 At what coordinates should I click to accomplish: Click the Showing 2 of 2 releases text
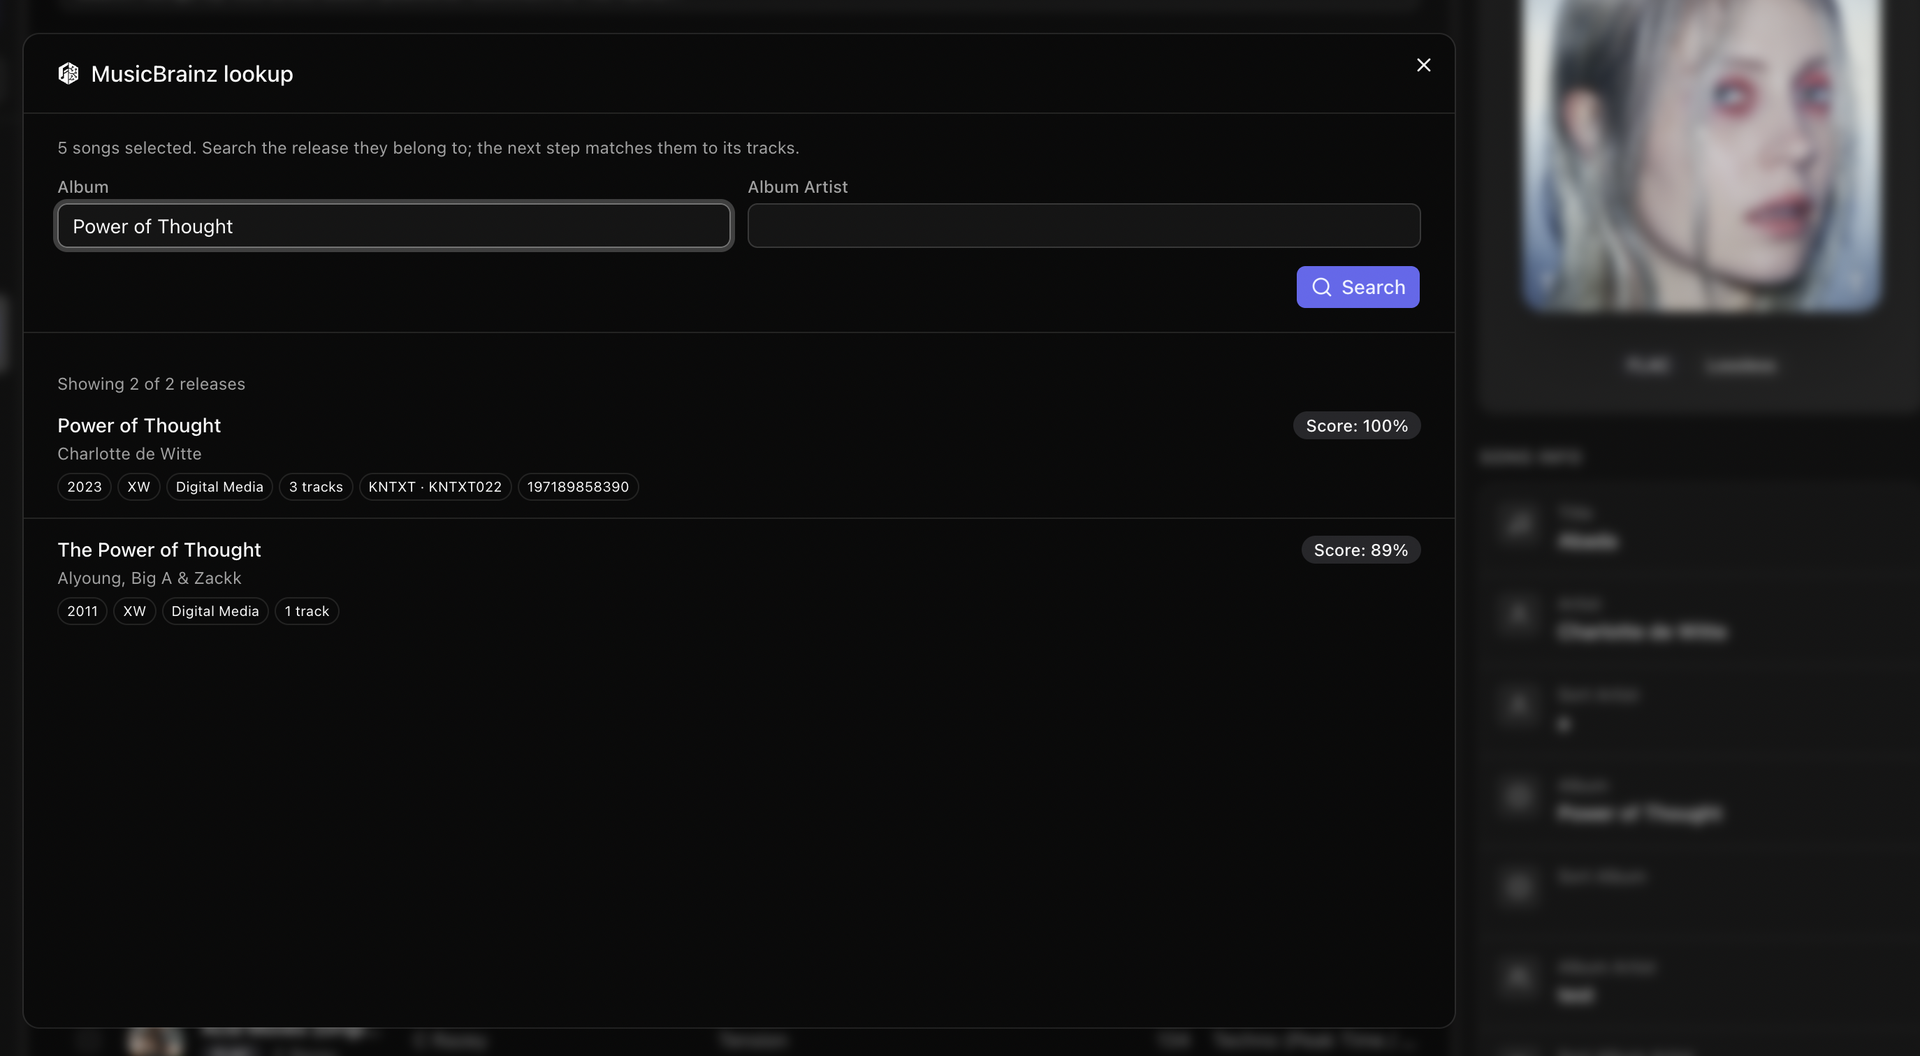(x=151, y=384)
